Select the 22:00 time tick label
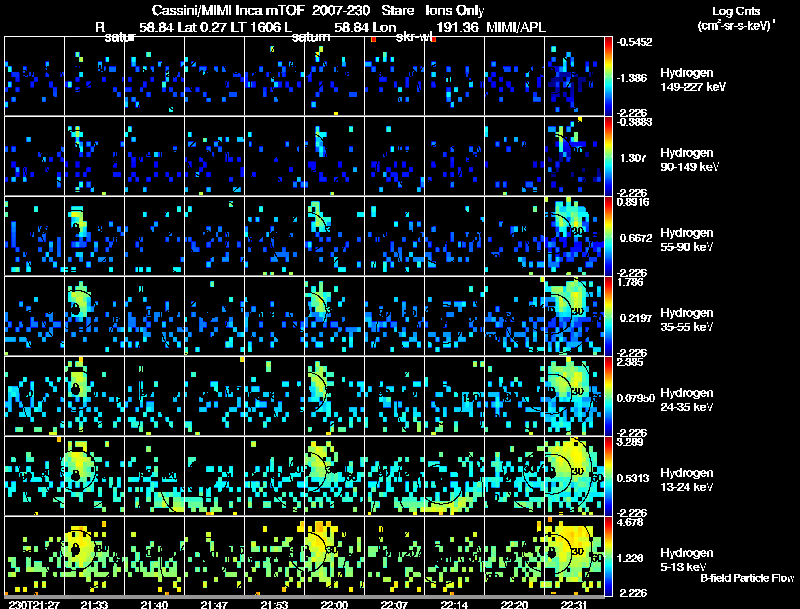Image resolution: width=800 pixels, height=609 pixels. click(x=334, y=603)
